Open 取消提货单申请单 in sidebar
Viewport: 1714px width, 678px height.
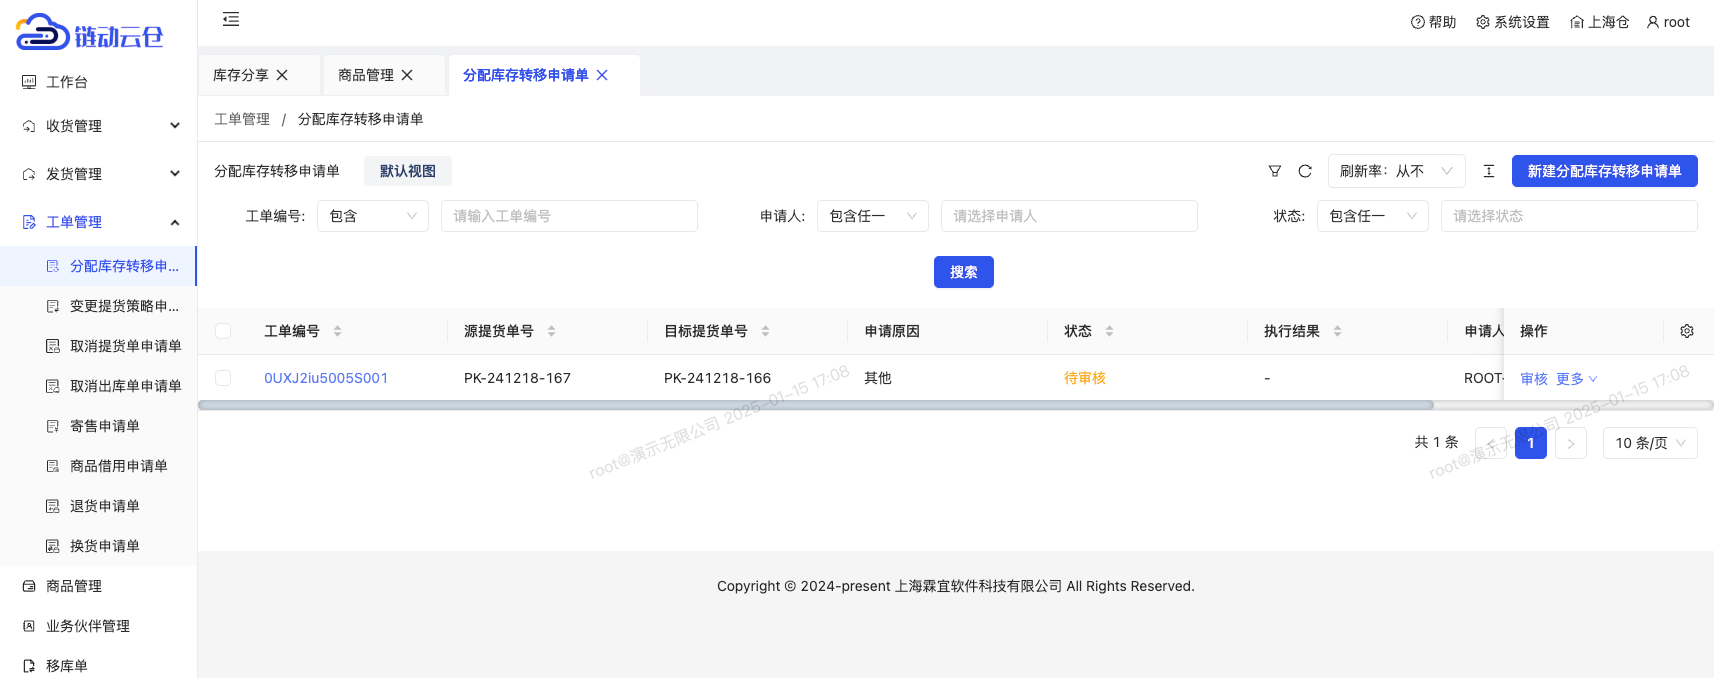click(125, 346)
